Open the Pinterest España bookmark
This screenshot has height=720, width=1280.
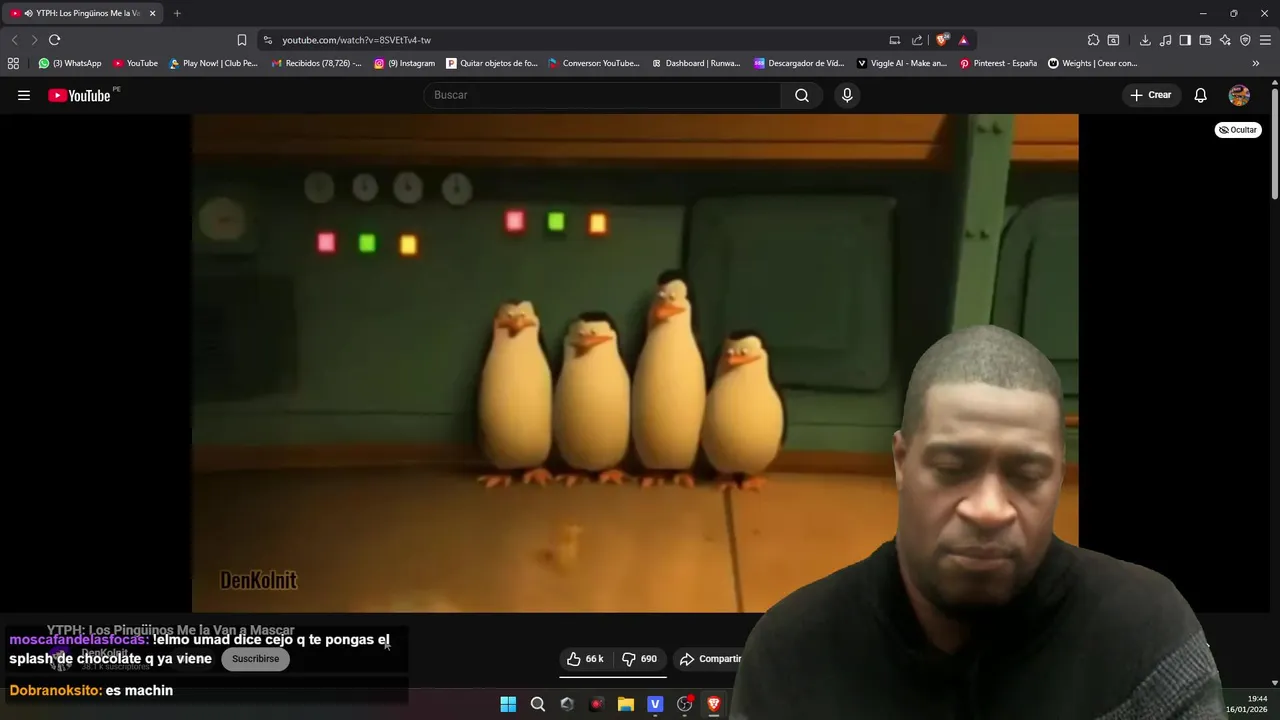pos(998,63)
